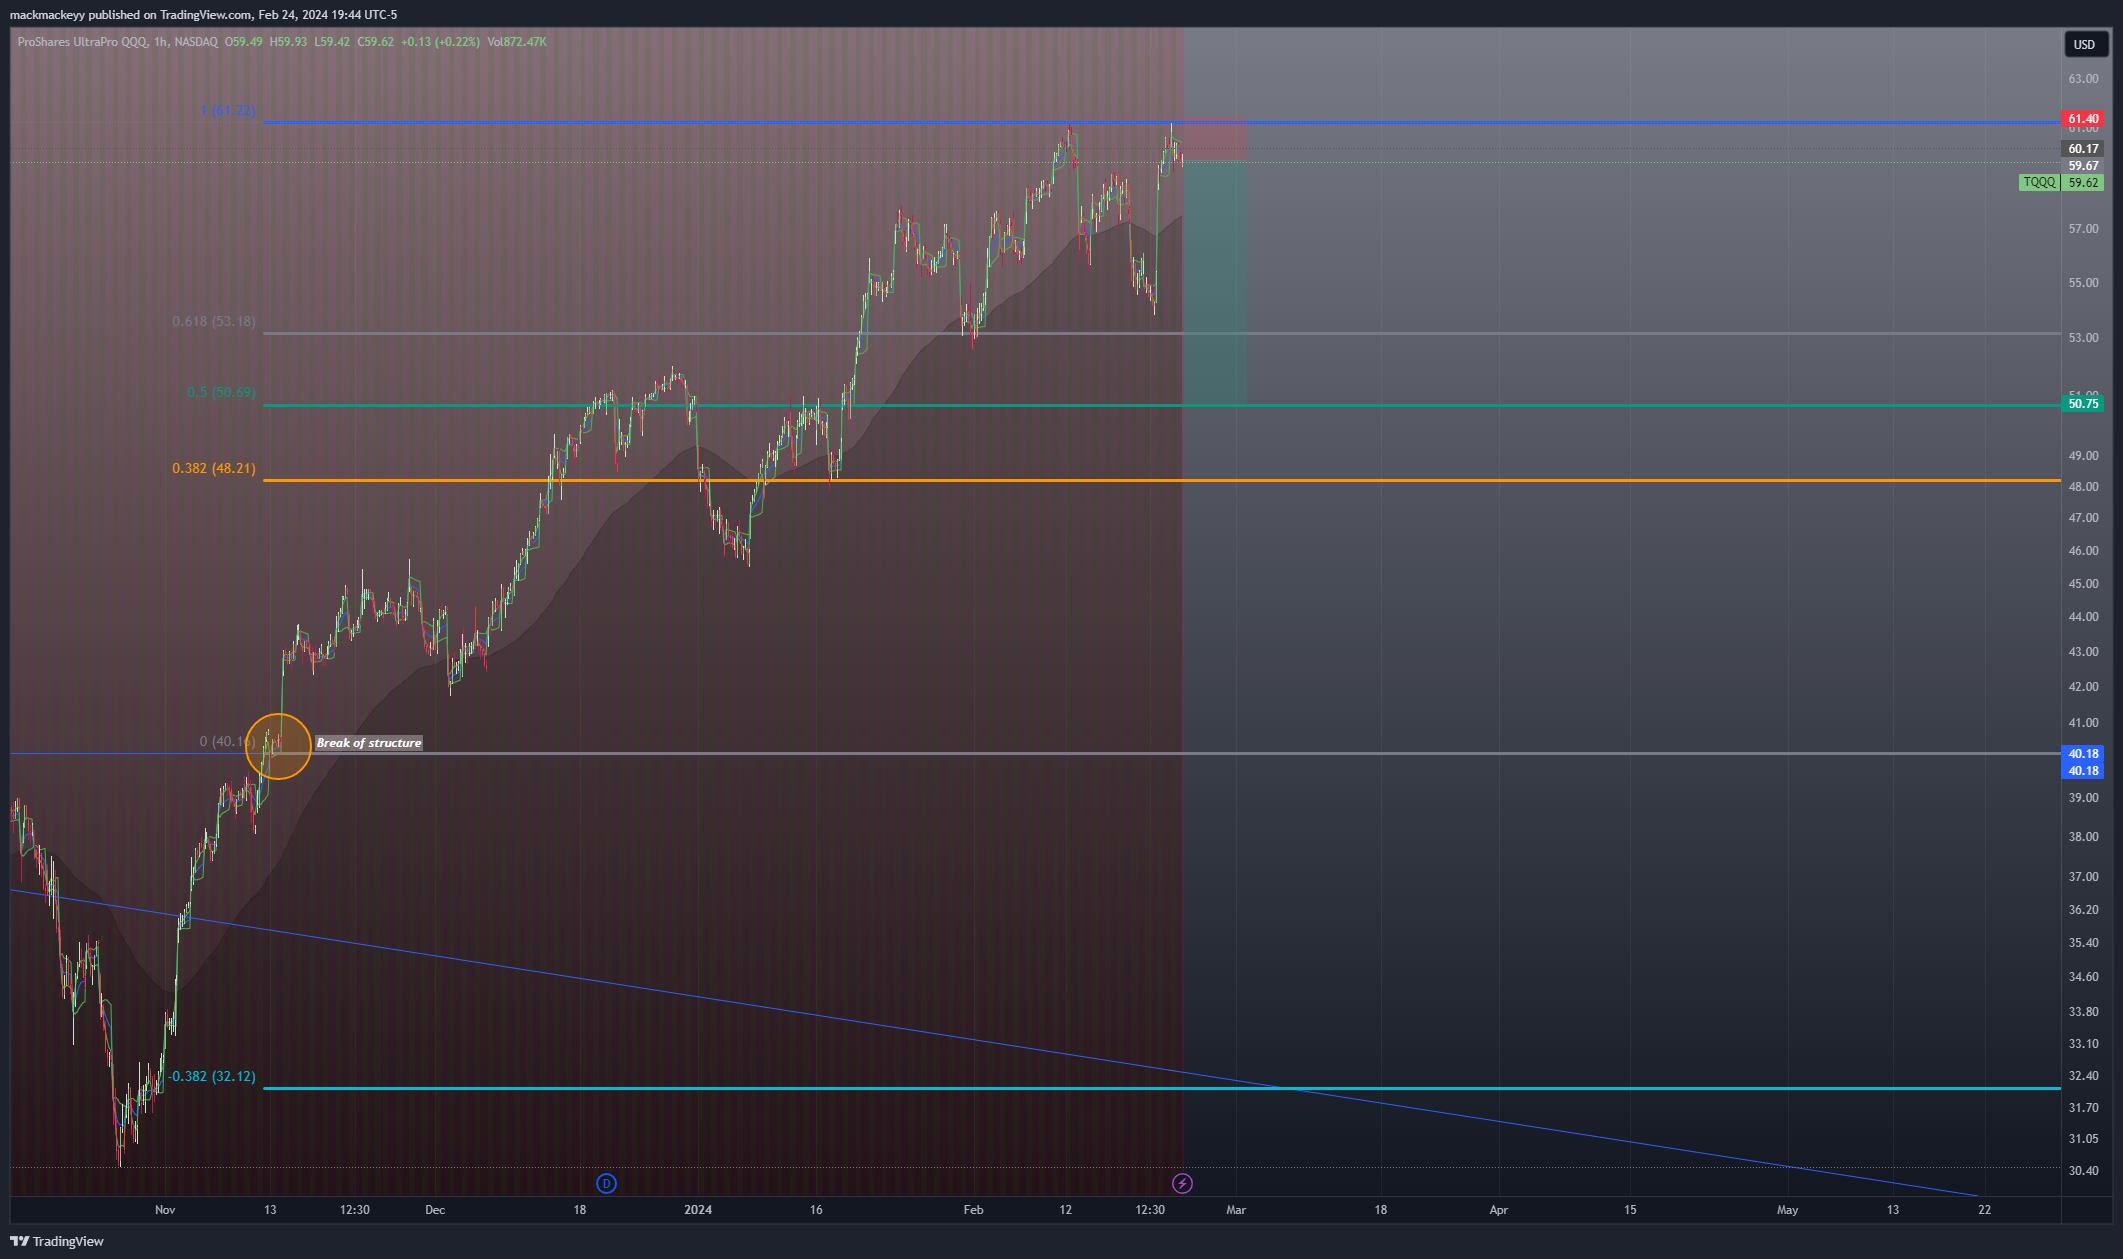The height and width of the screenshot is (1259, 2123).
Task: Click the Mar date label on the time axis
Action: [x=1236, y=1210]
